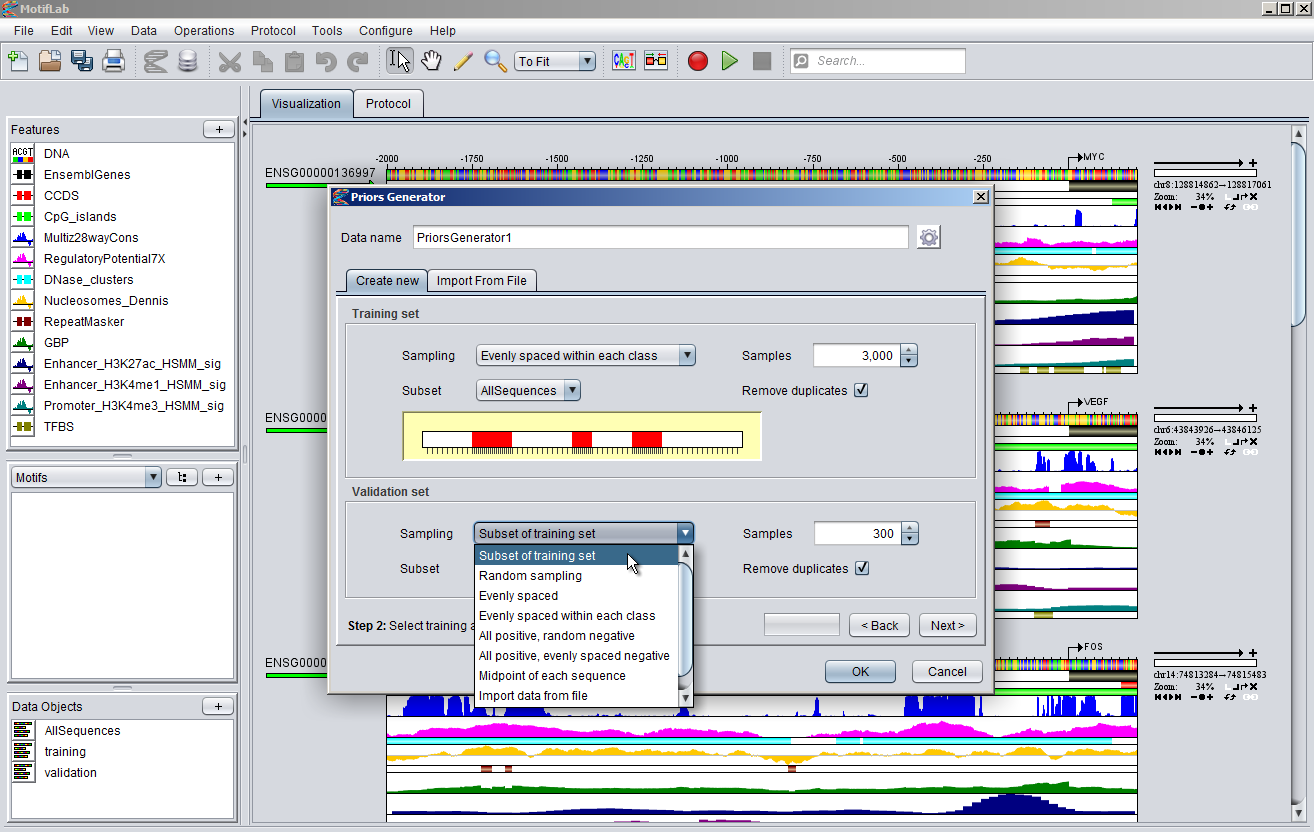Decrease Validation set Samples with down arrow
Viewport: 1314px width, 832px height.
click(x=908, y=539)
